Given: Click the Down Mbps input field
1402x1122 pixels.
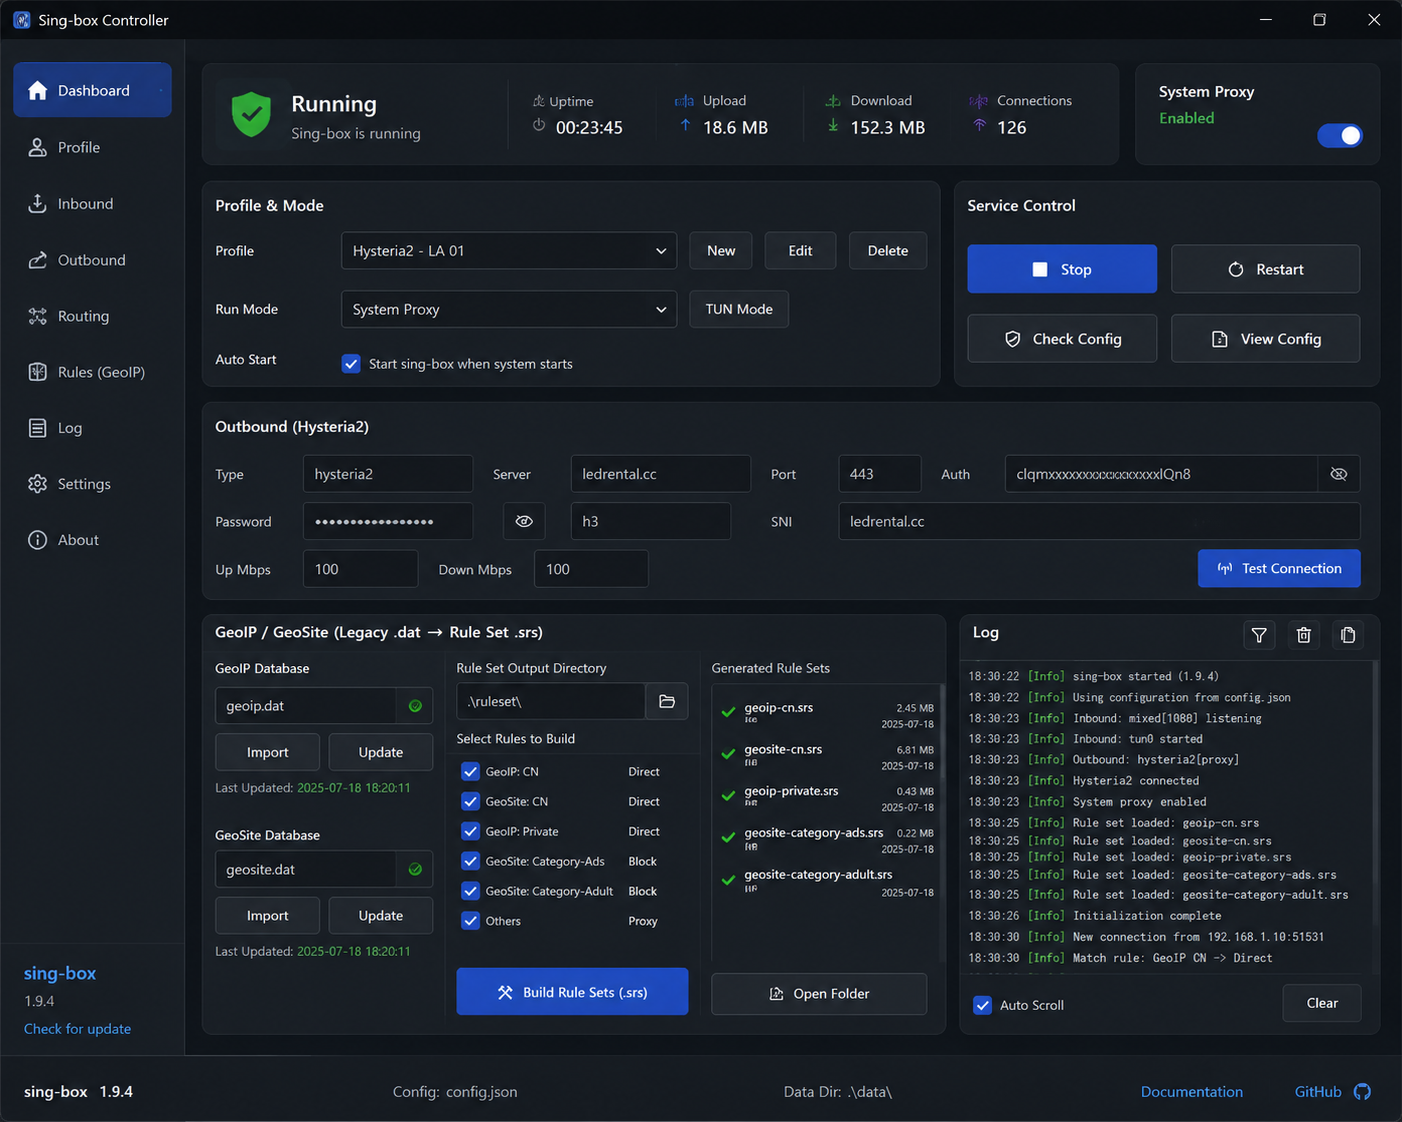Looking at the screenshot, I should click(591, 569).
